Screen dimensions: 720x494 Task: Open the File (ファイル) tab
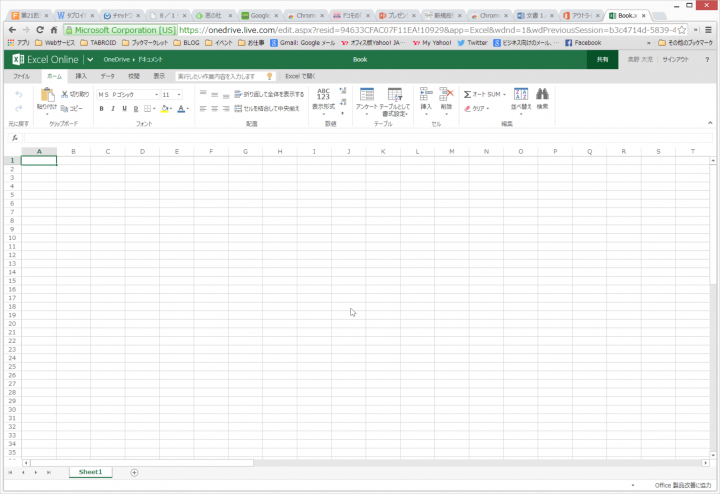tap(22, 76)
